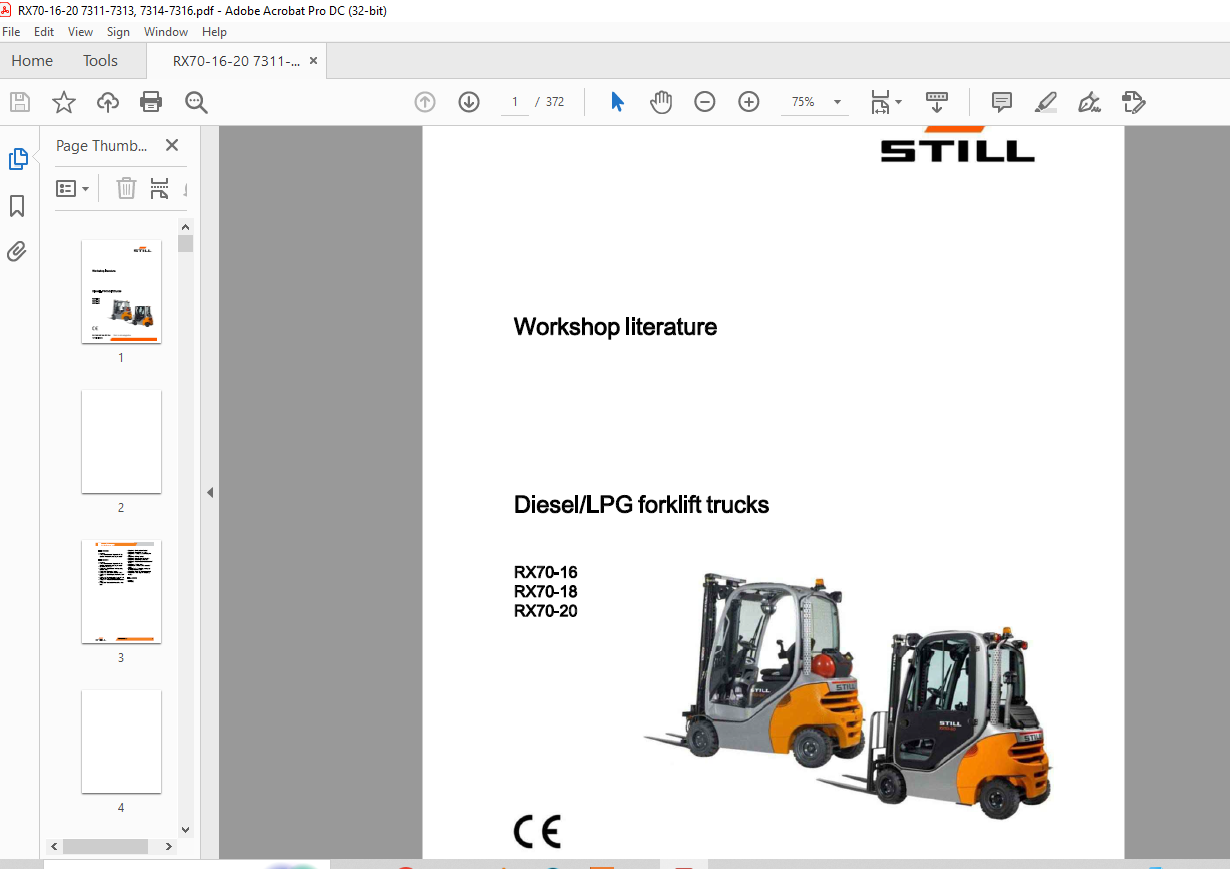Activate the selection arrow tool
This screenshot has width=1230, height=869.
point(617,102)
